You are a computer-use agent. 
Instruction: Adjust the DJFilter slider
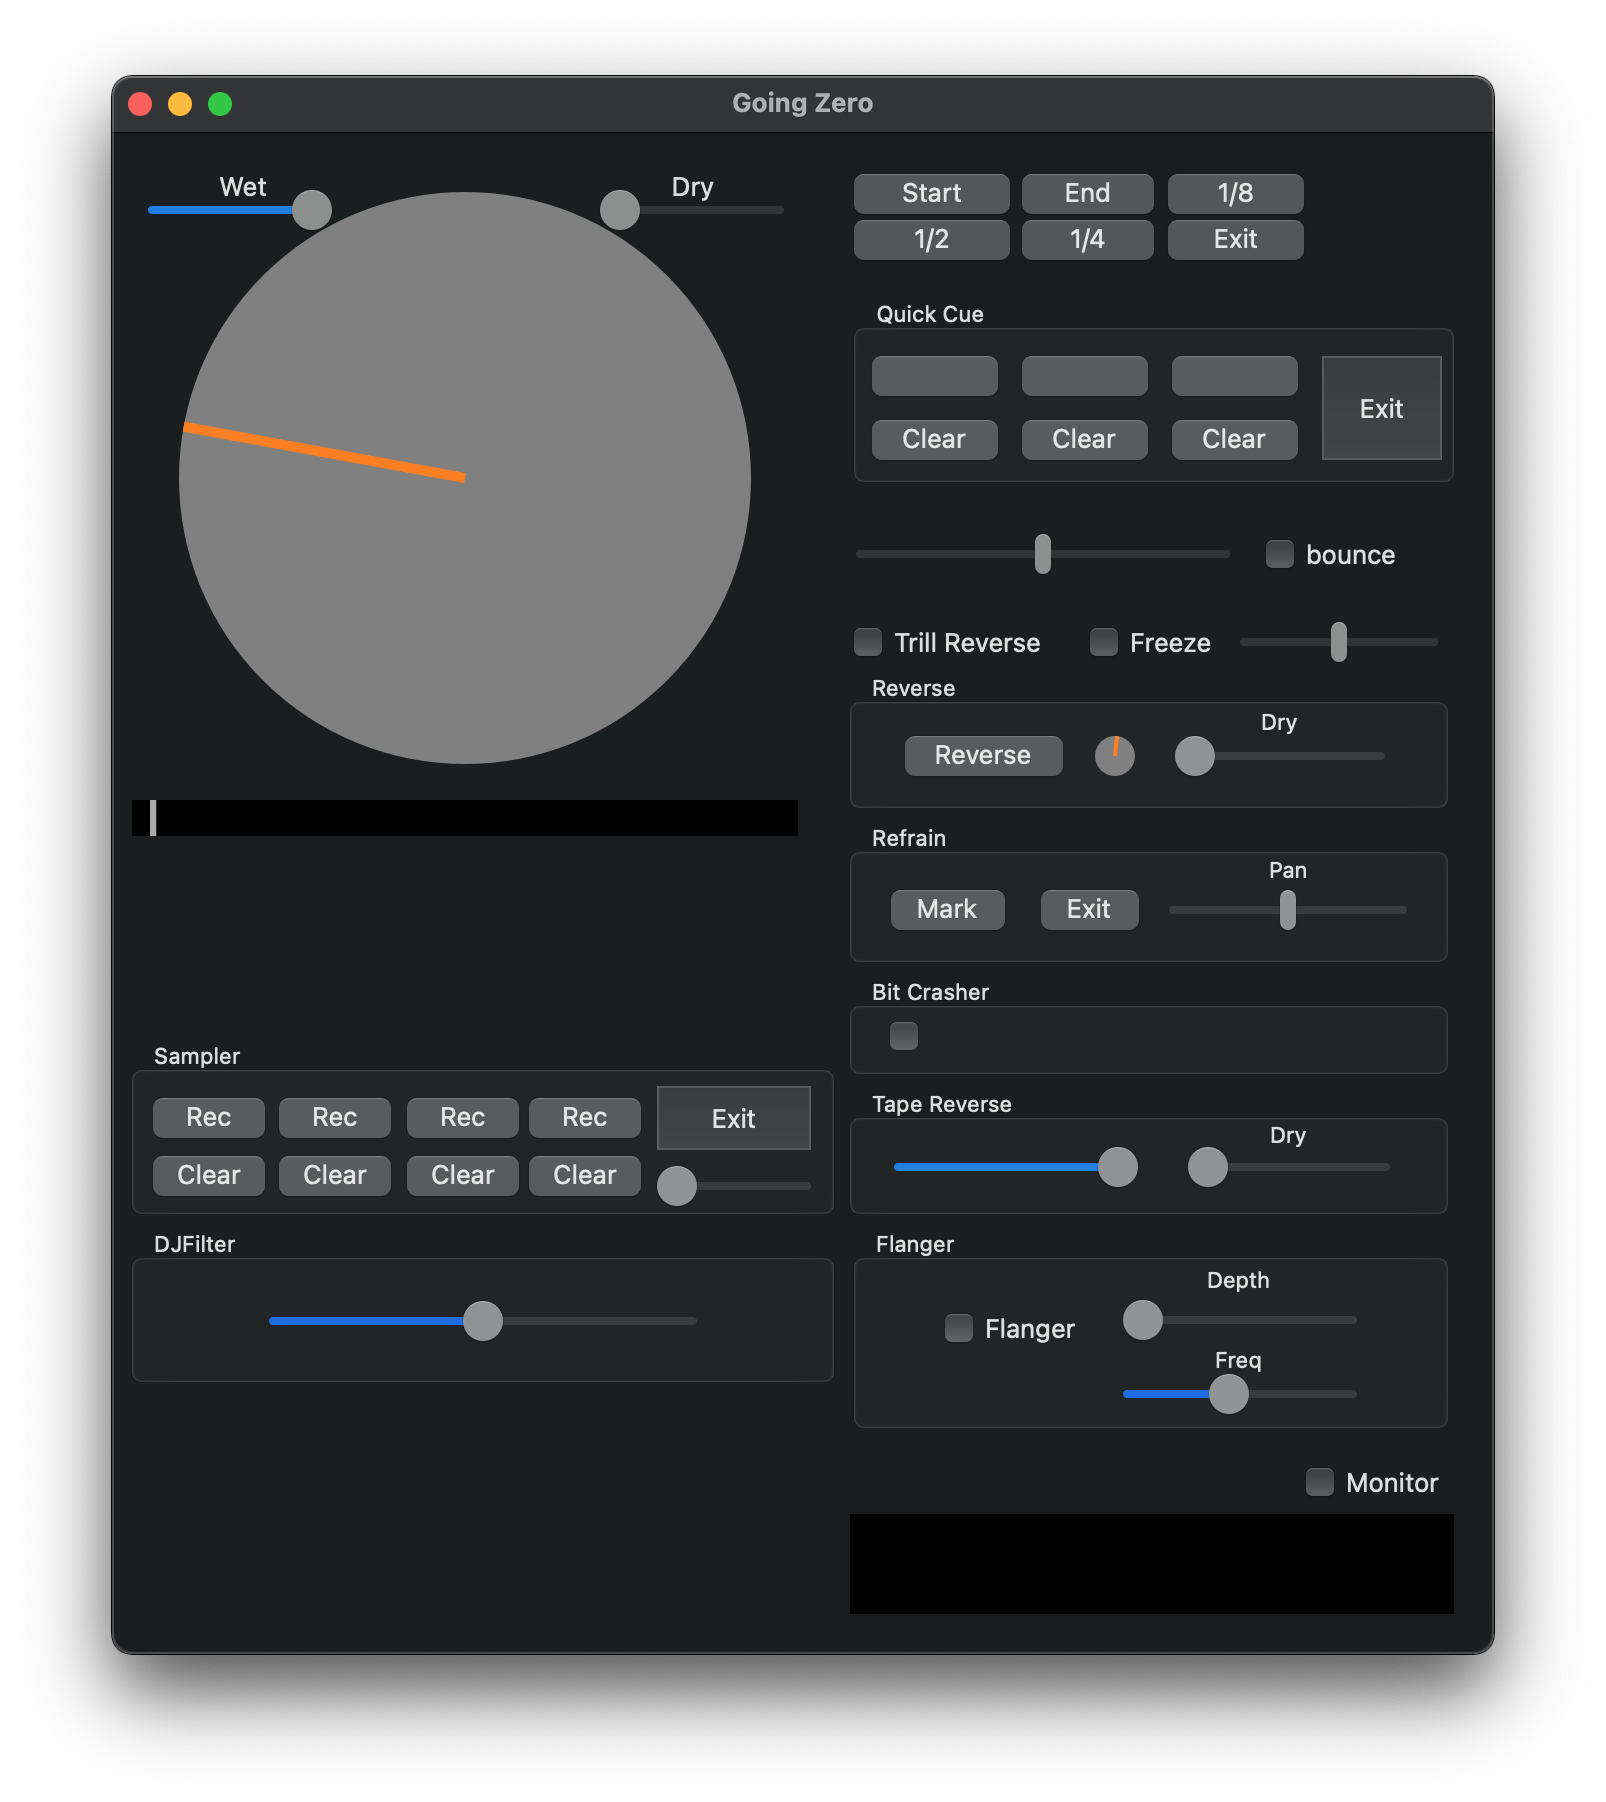482,1320
